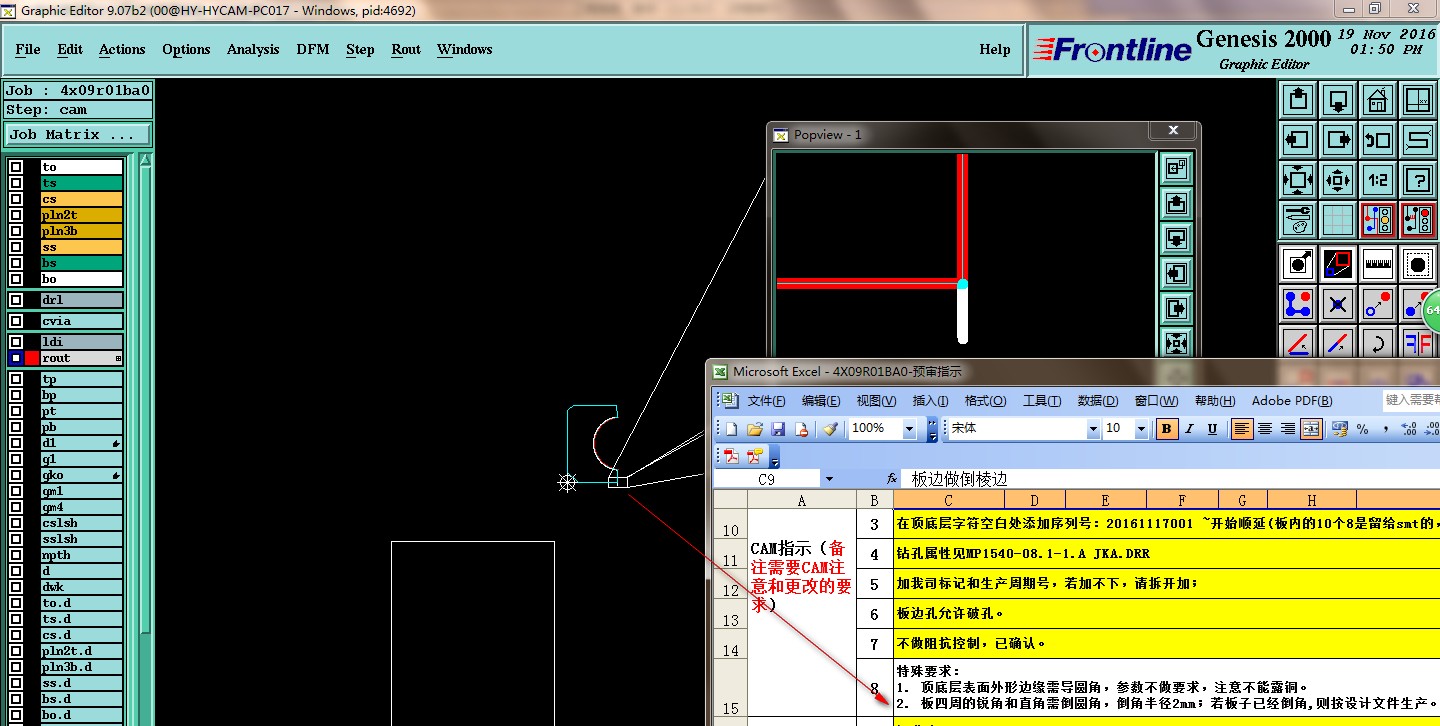
Task: Click Excel formula bar input field
Action: 1170,479
